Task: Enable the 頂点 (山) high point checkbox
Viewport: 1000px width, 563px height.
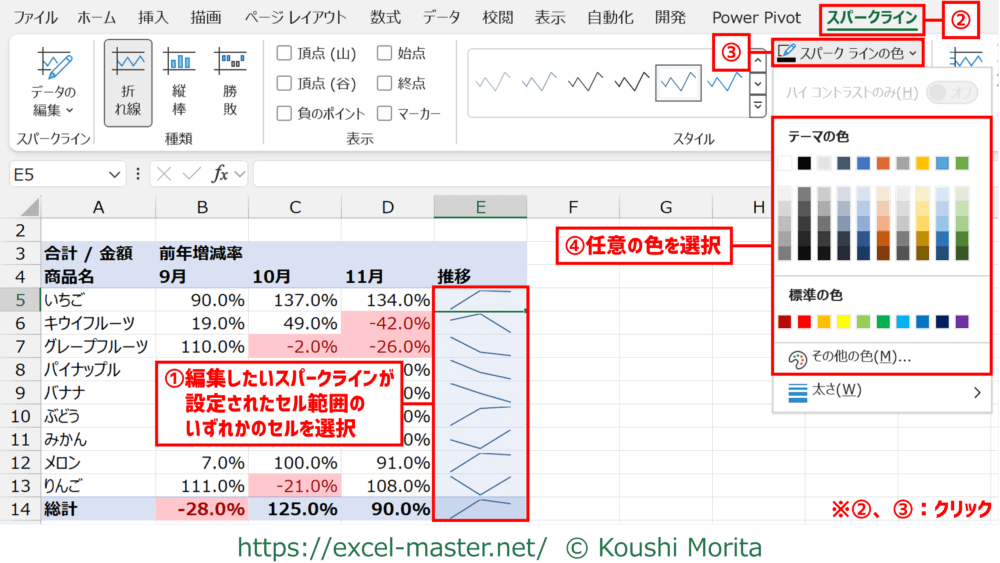Action: pos(285,53)
